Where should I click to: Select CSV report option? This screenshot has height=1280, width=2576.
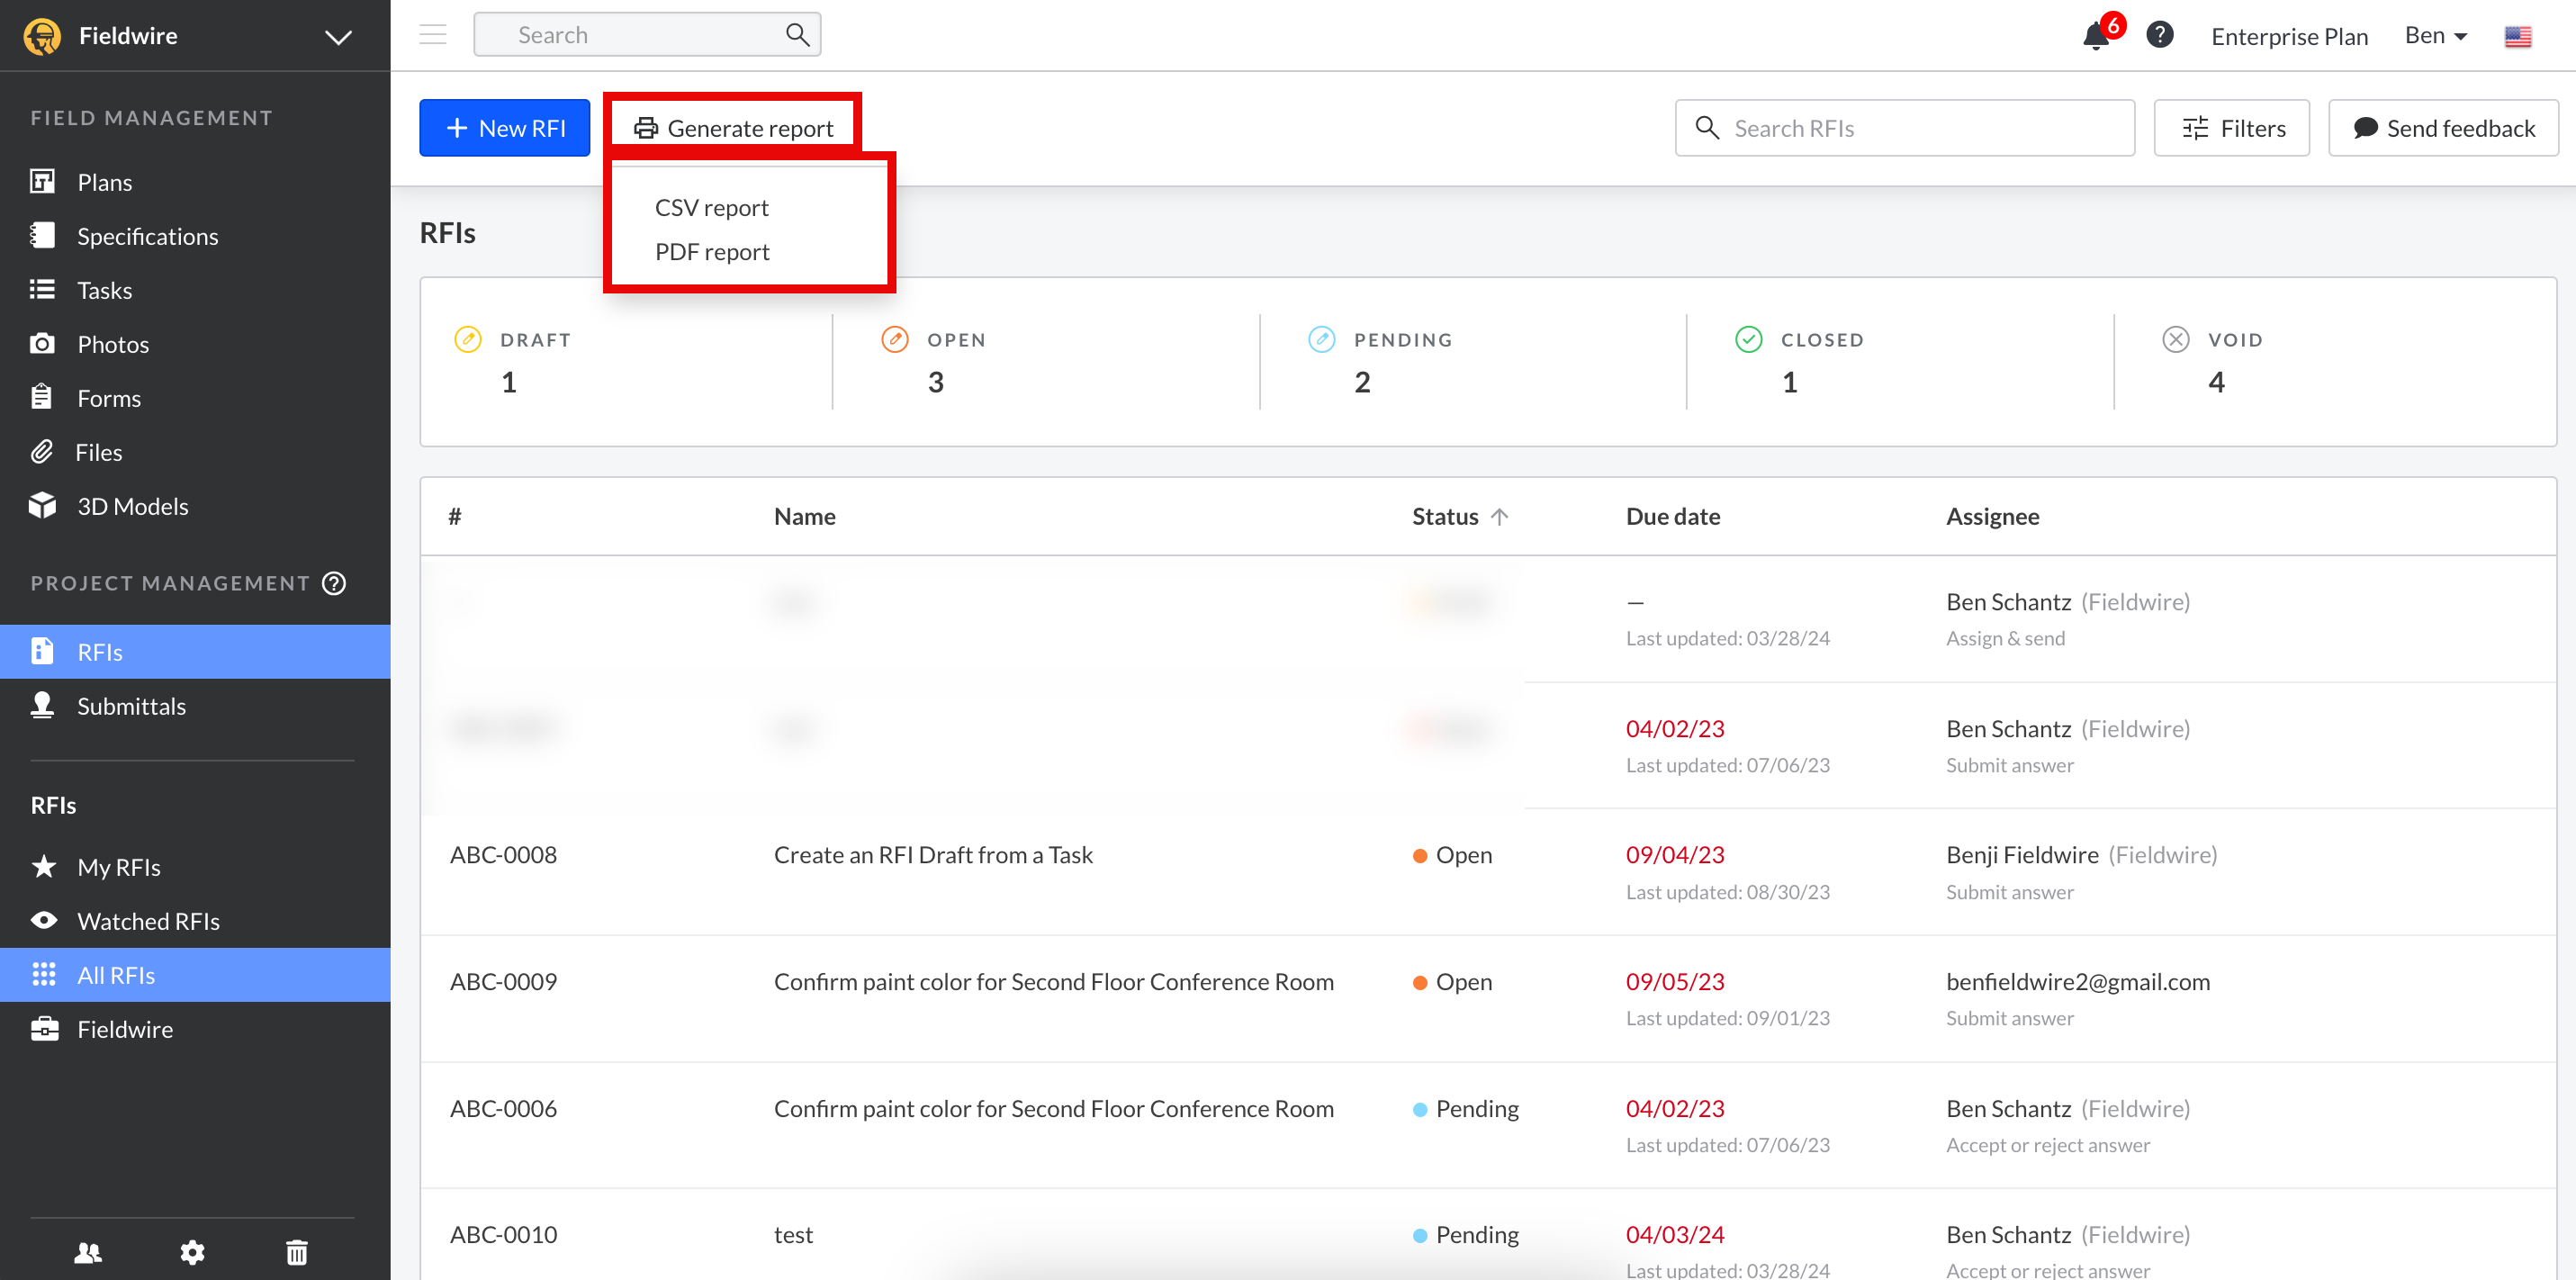[x=711, y=207]
